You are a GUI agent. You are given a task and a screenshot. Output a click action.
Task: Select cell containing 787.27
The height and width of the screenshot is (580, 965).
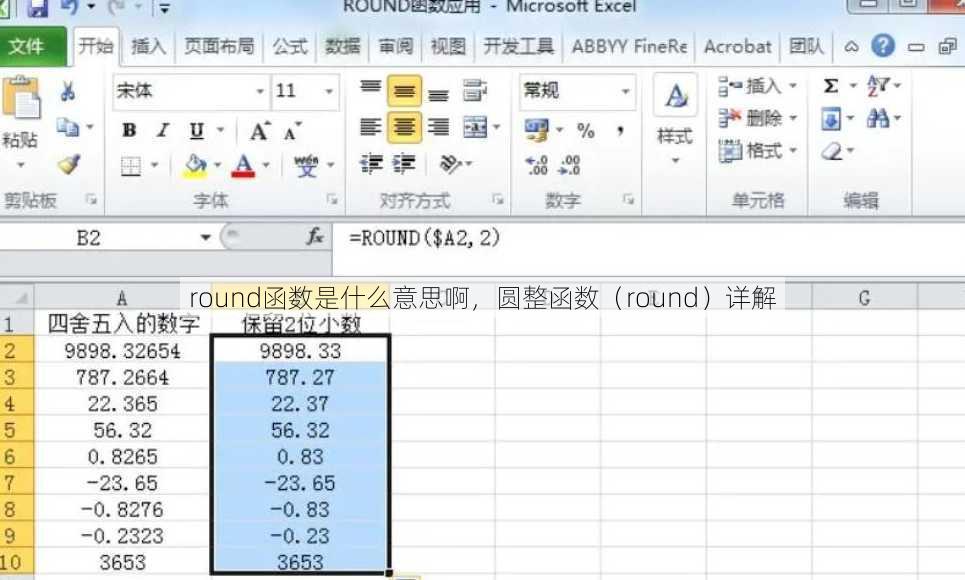[x=300, y=377]
